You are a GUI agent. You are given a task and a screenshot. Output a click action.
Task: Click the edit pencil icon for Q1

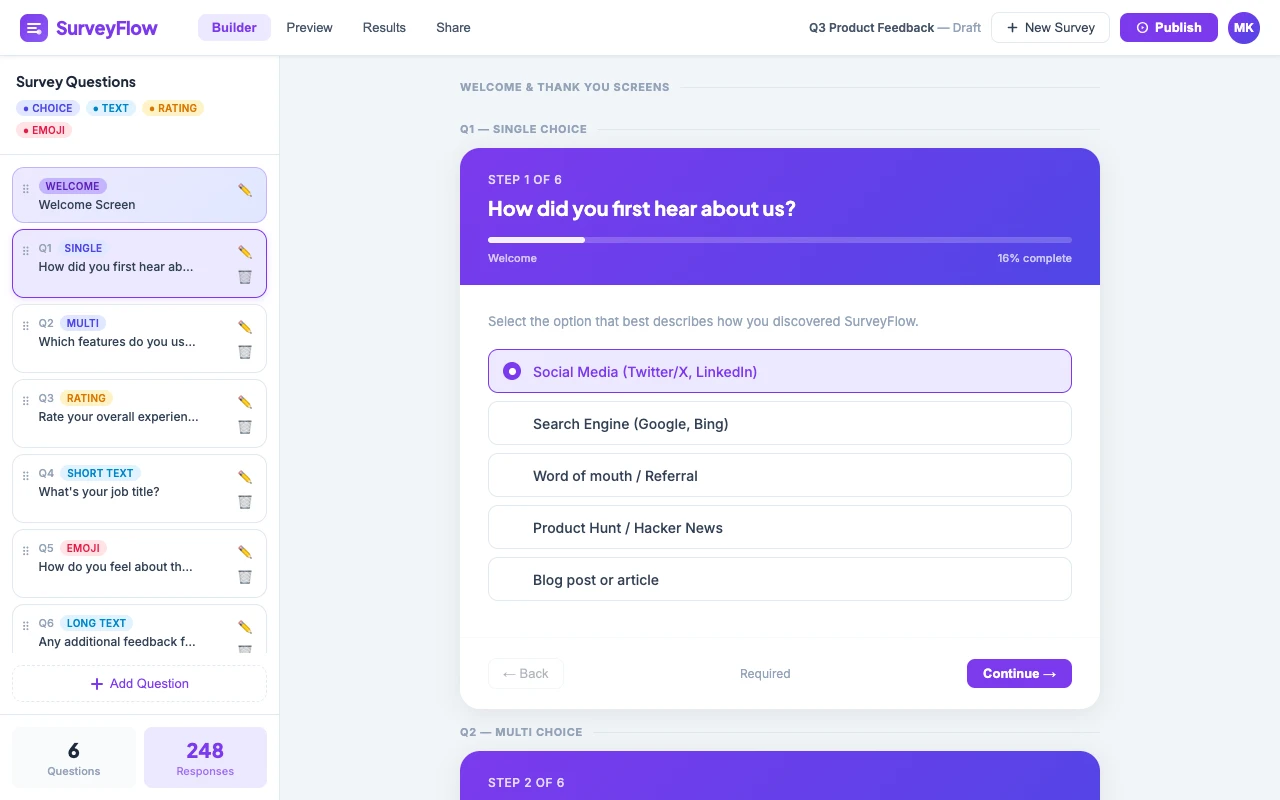click(245, 252)
